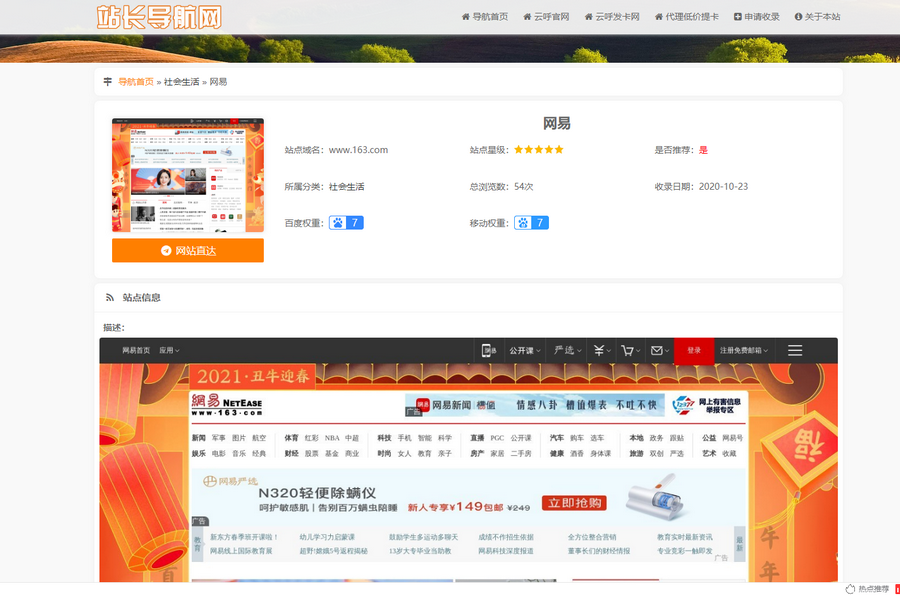The image size is (900, 595).
Task: Click the red 是 recommendation value
Action: (x=703, y=150)
